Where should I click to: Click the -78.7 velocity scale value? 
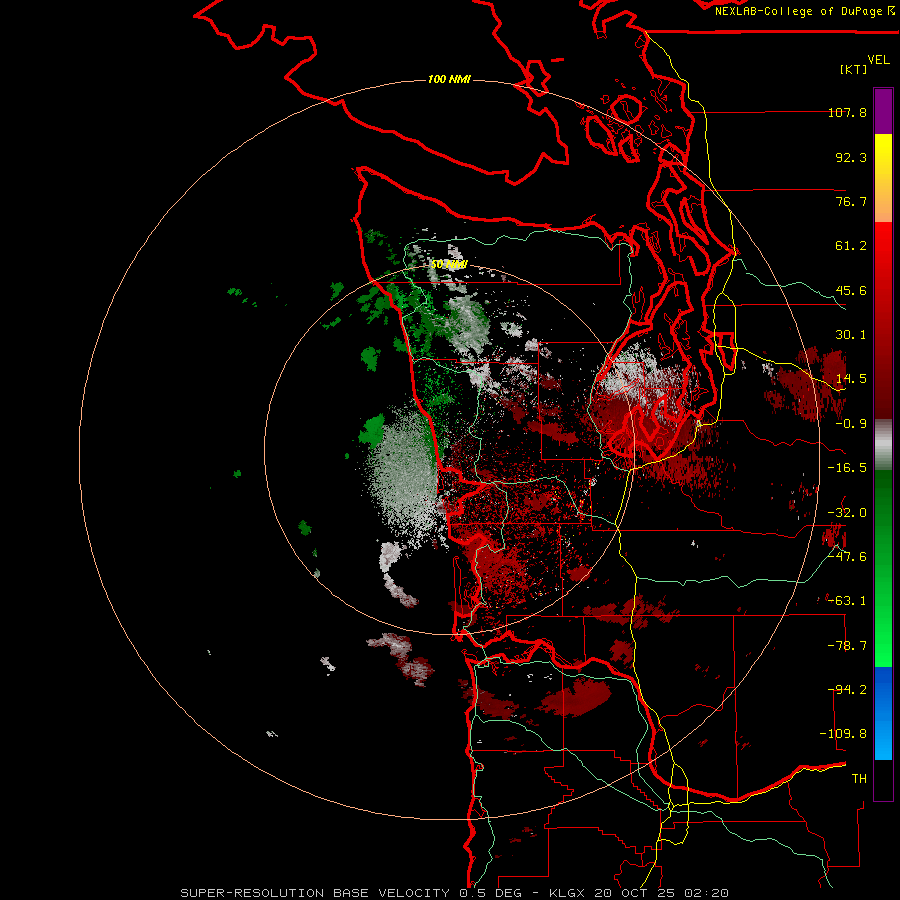click(847, 646)
